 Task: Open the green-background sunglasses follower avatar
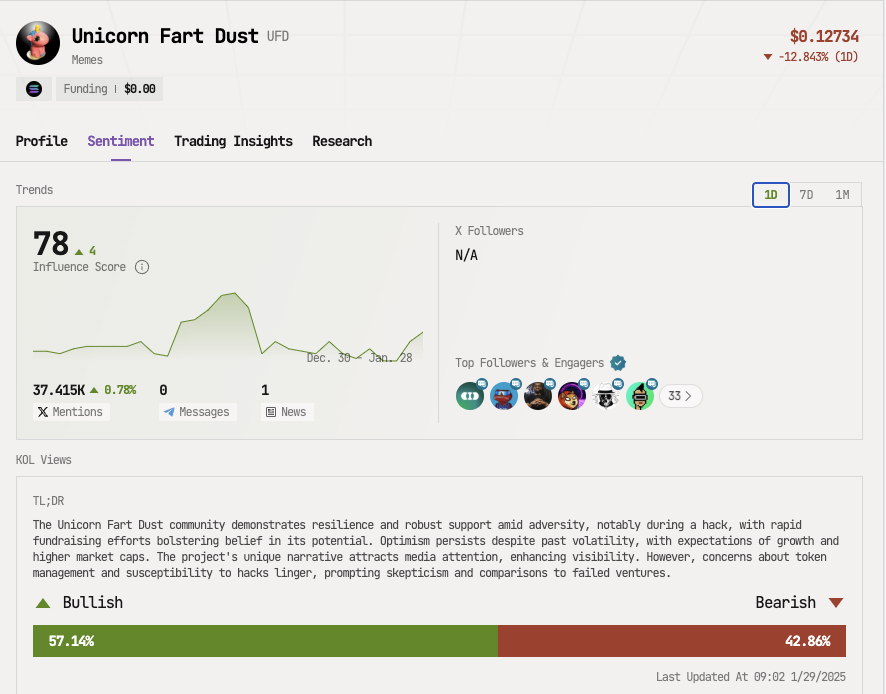pos(640,396)
